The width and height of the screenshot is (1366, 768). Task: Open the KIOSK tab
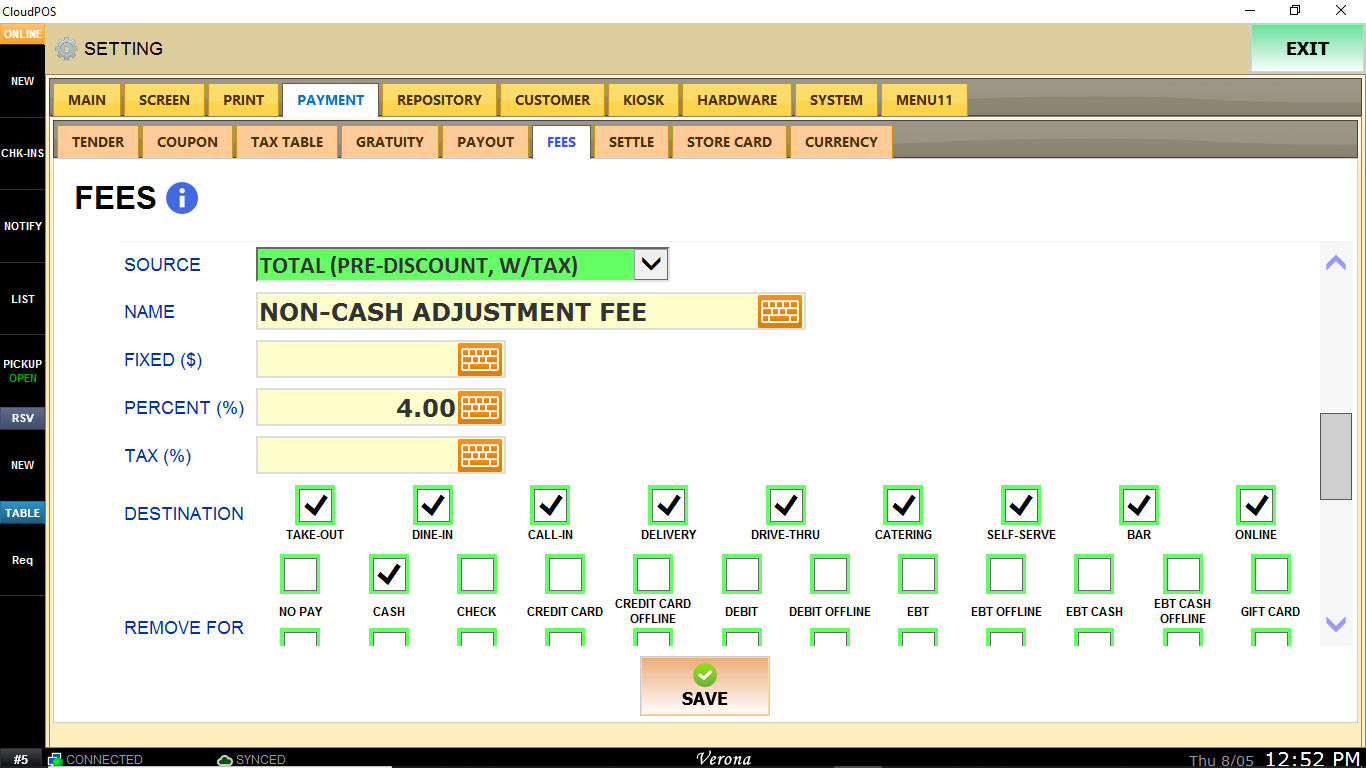tap(643, 100)
